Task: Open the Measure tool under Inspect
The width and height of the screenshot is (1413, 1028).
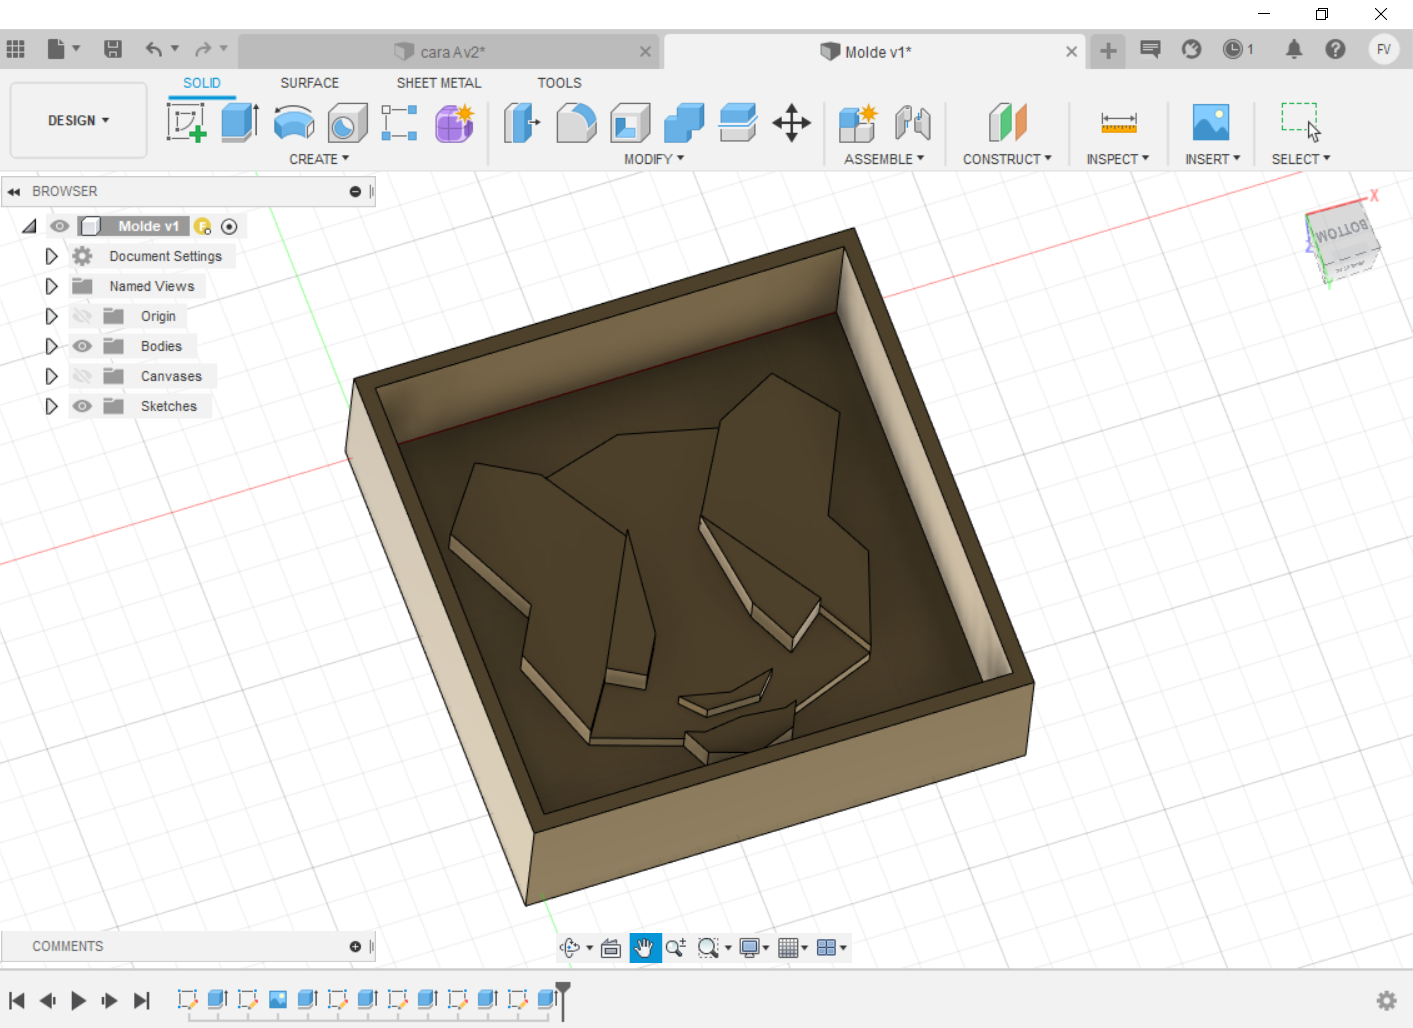Action: pyautogui.click(x=1118, y=123)
